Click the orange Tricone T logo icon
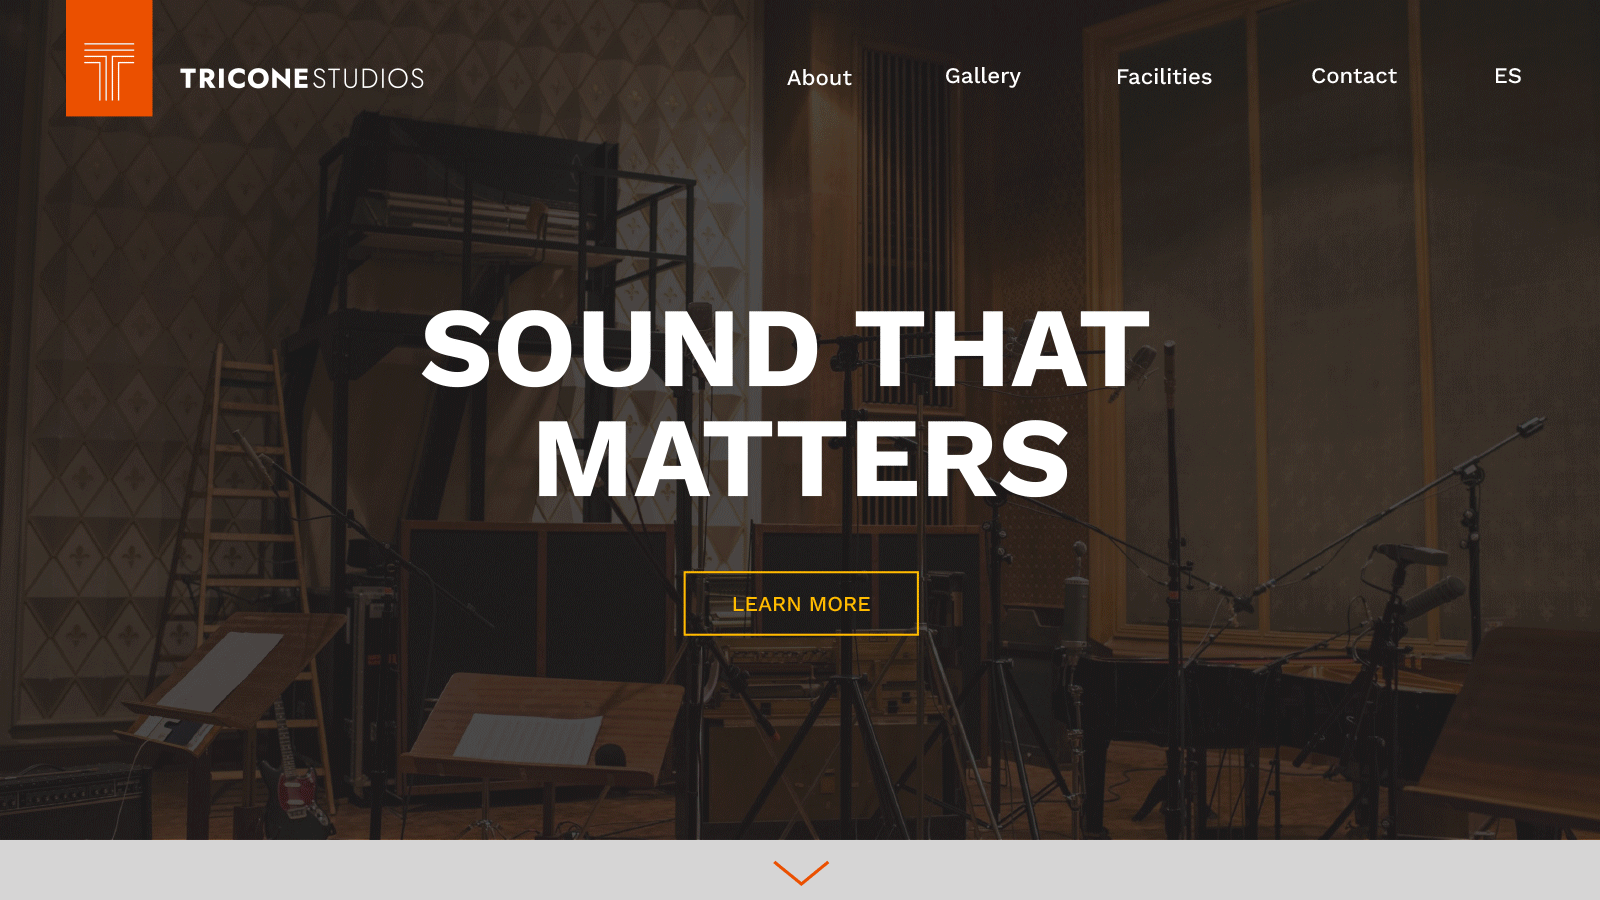1600x900 pixels. (x=109, y=58)
